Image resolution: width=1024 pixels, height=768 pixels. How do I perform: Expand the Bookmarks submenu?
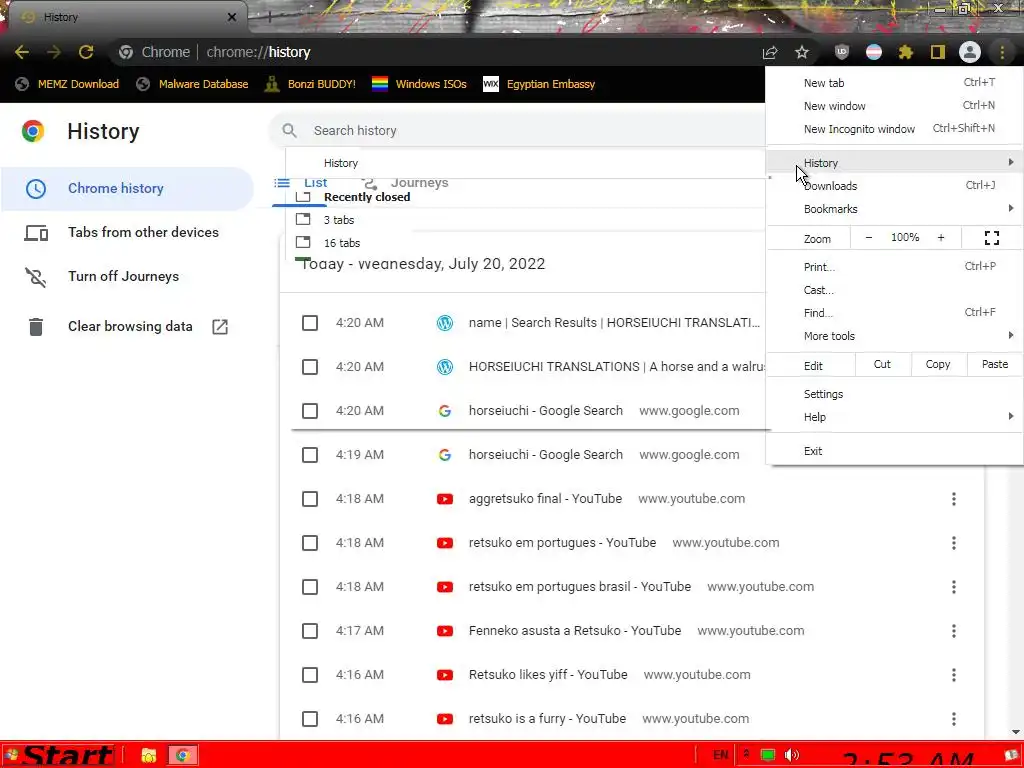[x=895, y=209]
